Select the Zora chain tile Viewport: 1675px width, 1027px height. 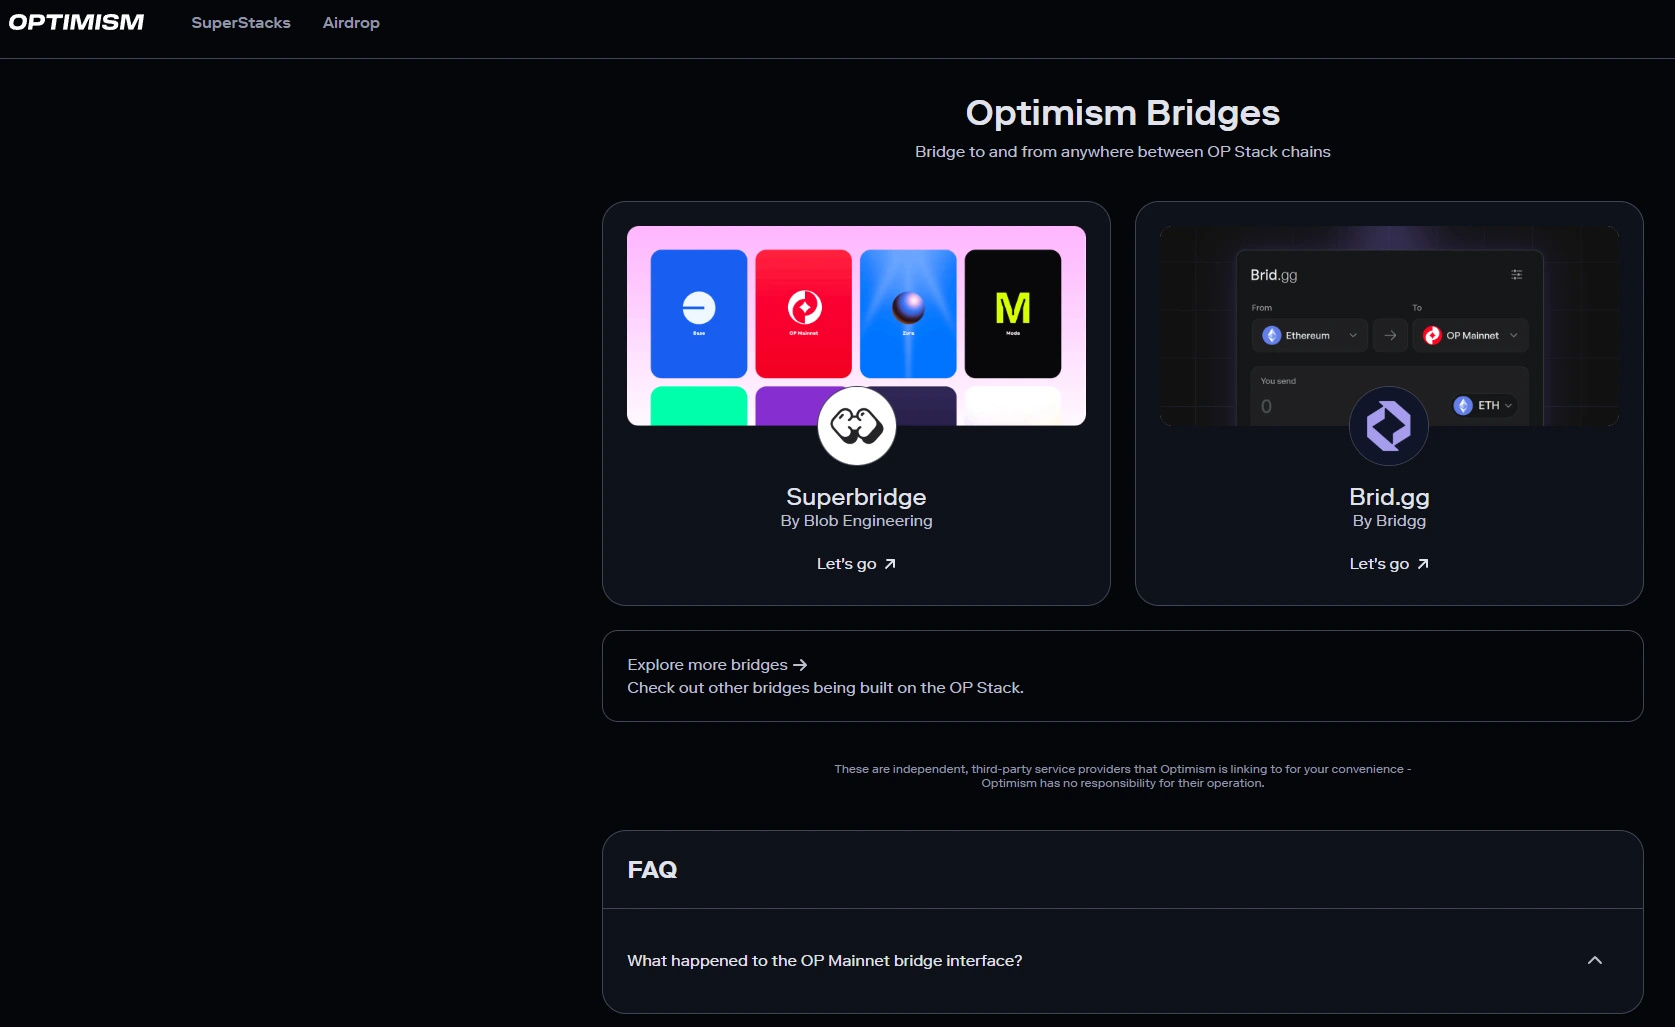coord(907,312)
